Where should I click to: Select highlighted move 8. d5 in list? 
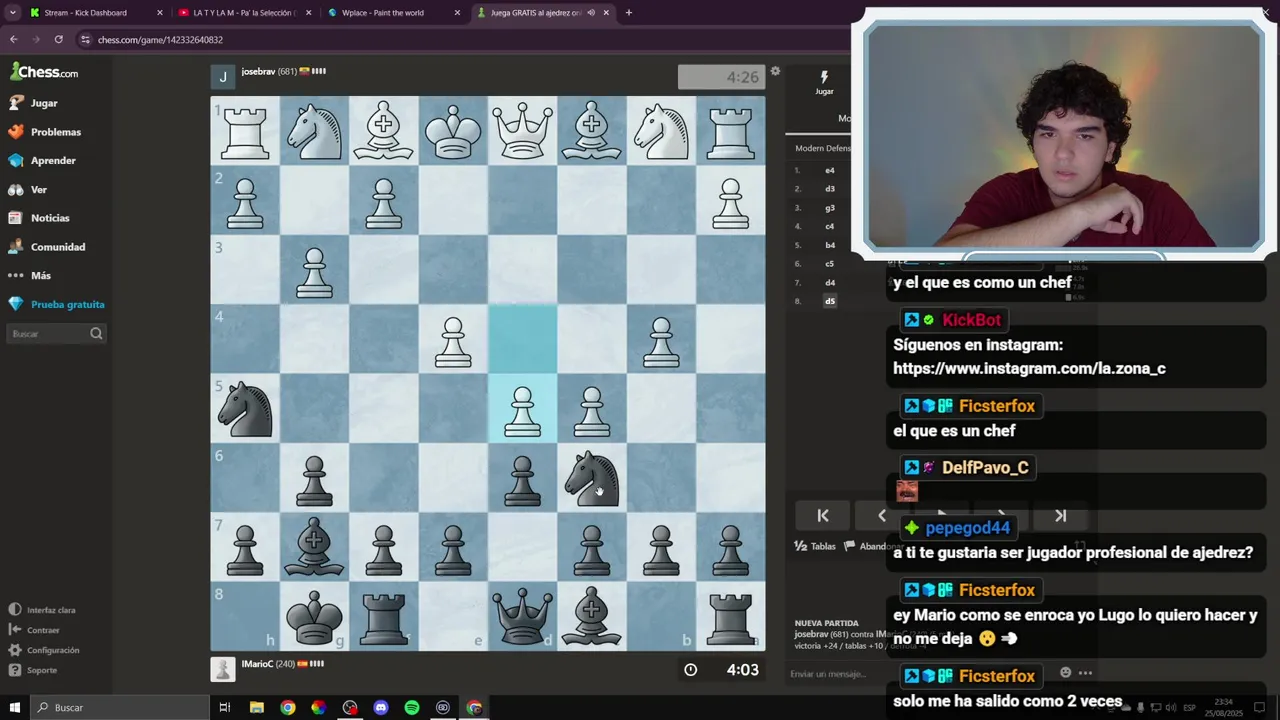click(830, 301)
